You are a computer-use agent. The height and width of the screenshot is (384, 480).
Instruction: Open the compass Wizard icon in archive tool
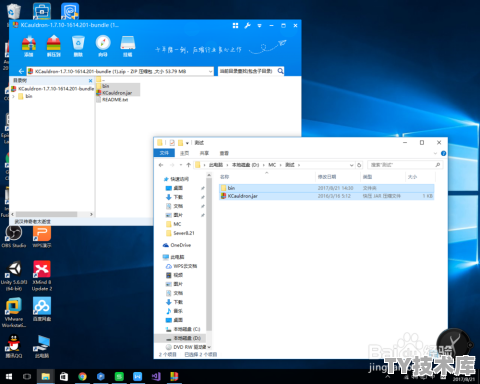(x=103, y=46)
